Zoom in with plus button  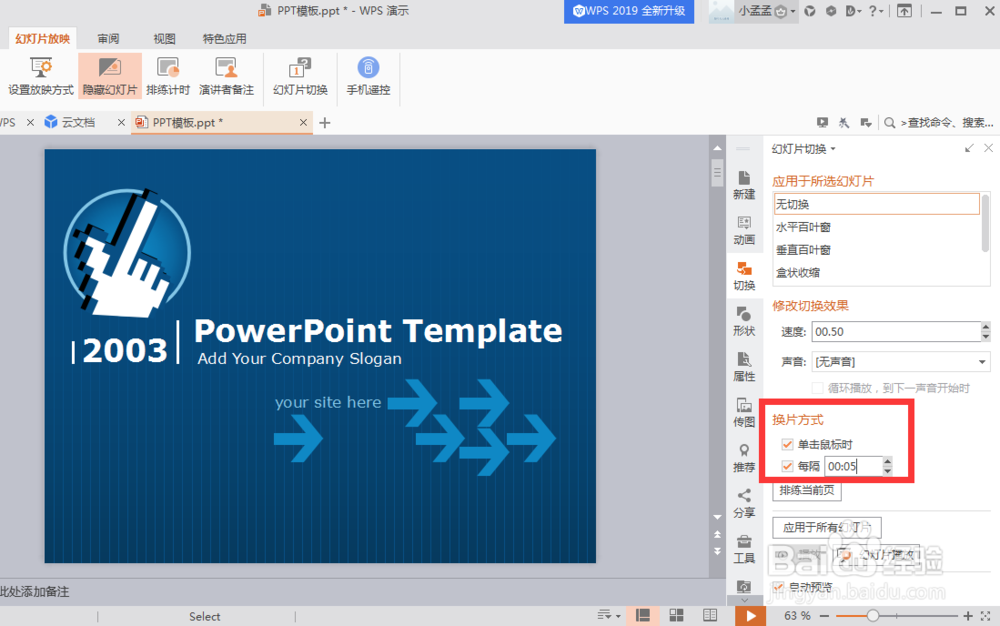[x=967, y=616]
